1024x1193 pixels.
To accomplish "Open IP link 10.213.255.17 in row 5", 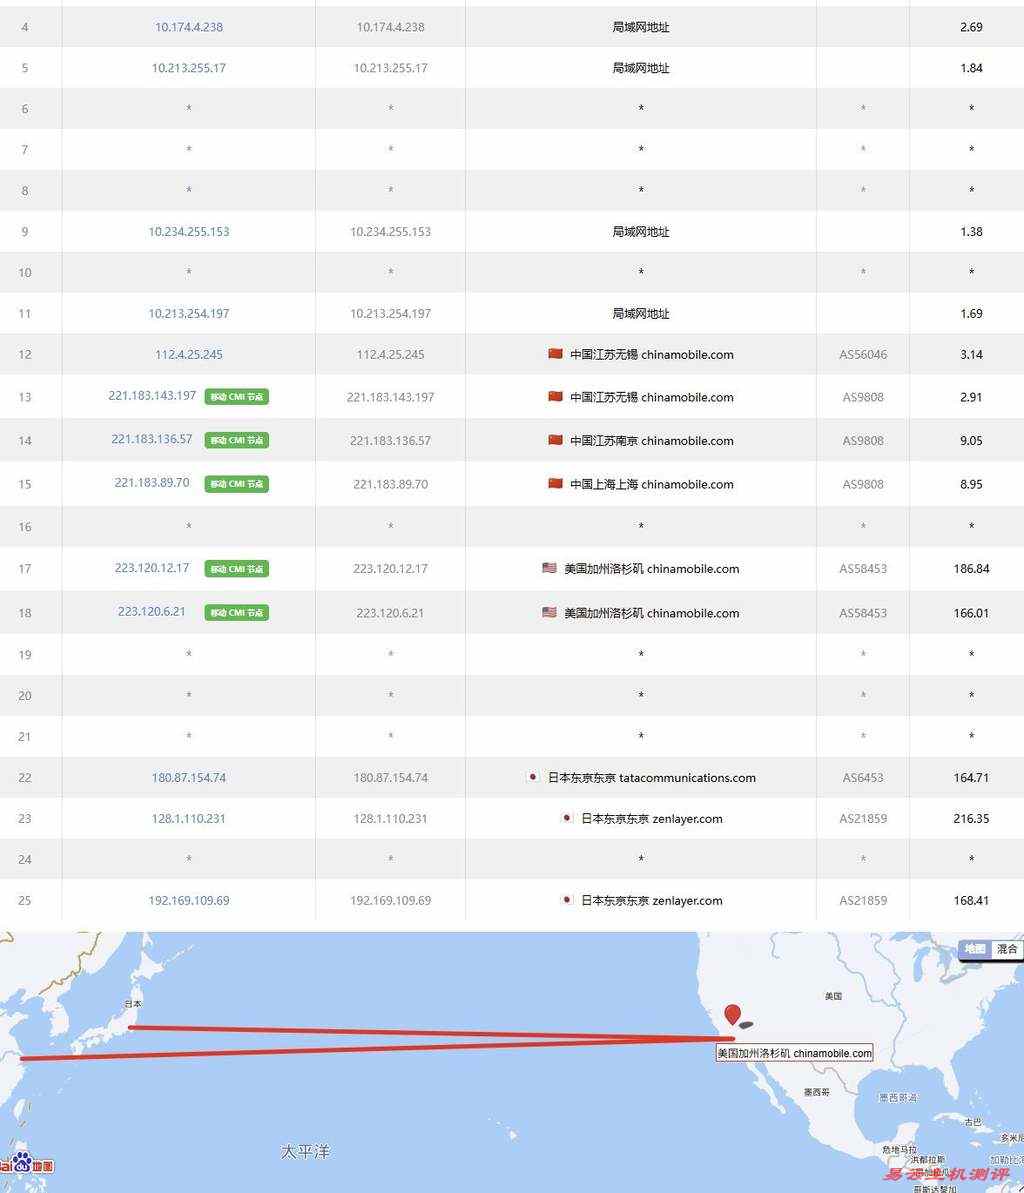I will point(189,68).
